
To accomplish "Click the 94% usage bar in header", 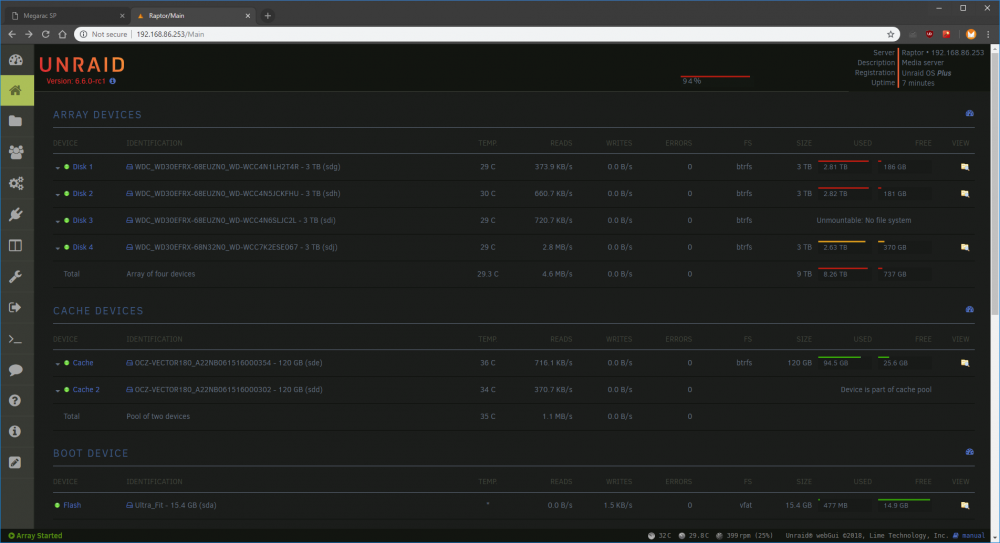I will click(715, 79).
